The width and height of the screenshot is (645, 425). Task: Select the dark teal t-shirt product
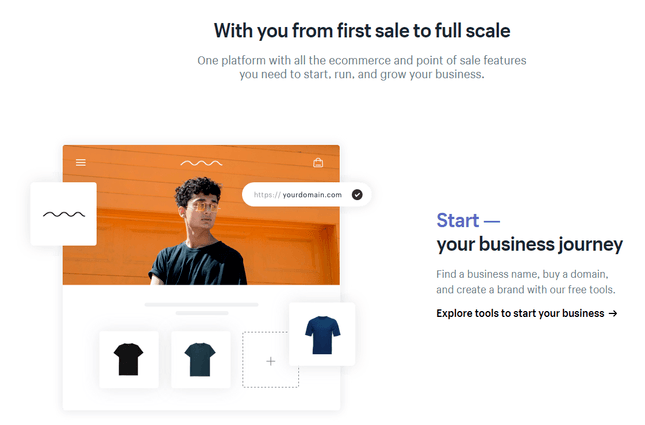tap(200, 358)
